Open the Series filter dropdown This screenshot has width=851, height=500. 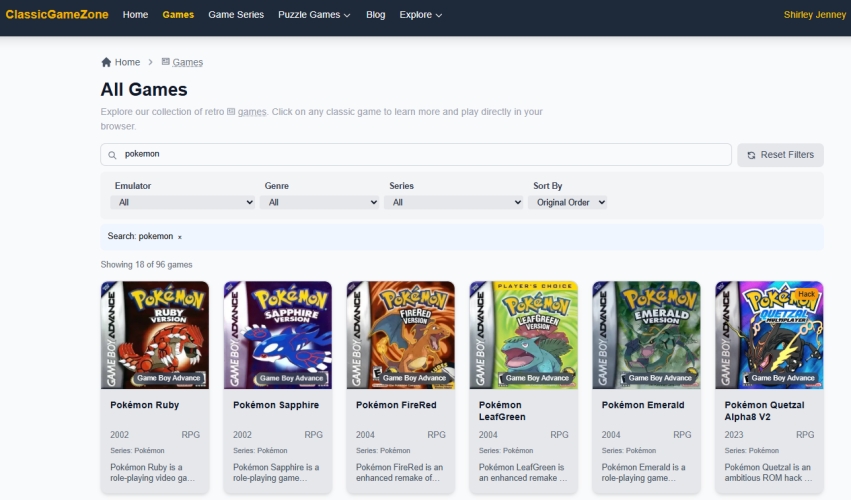coord(454,202)
